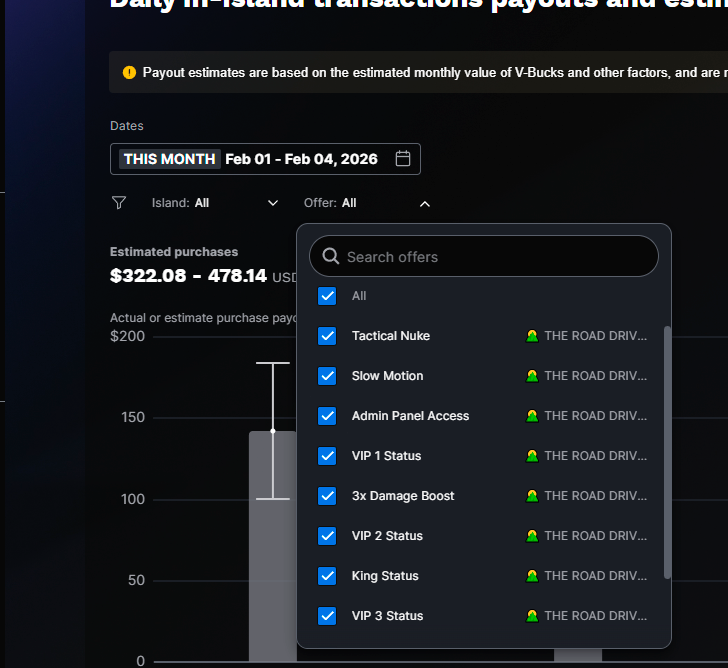Click the island icon beside 3x Damage Boost
Viewport: 728px width, 668px height.
coord(532,496)
